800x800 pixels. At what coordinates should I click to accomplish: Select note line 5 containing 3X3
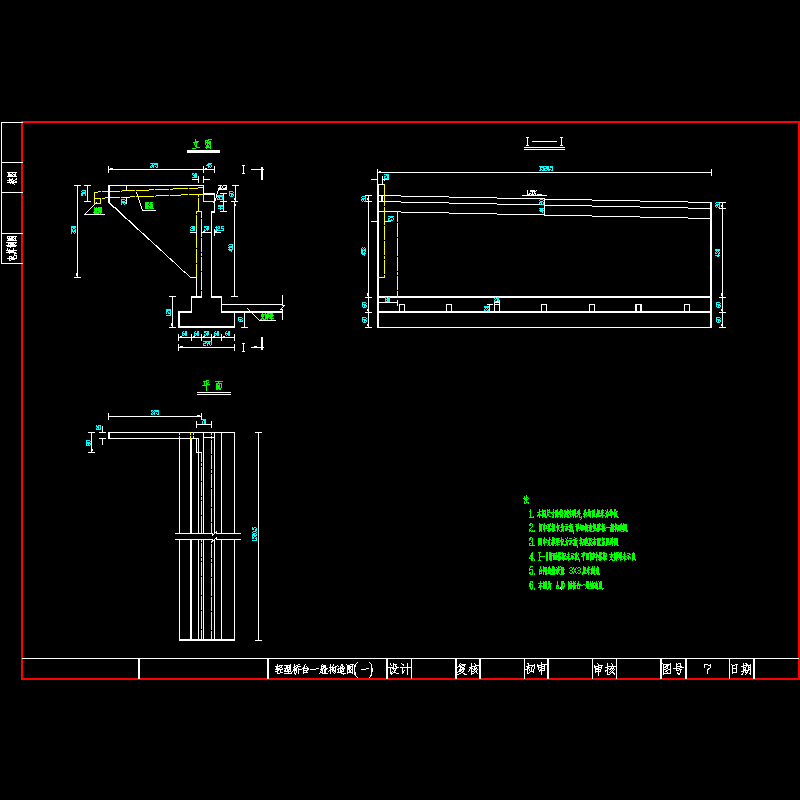(564, 571)
